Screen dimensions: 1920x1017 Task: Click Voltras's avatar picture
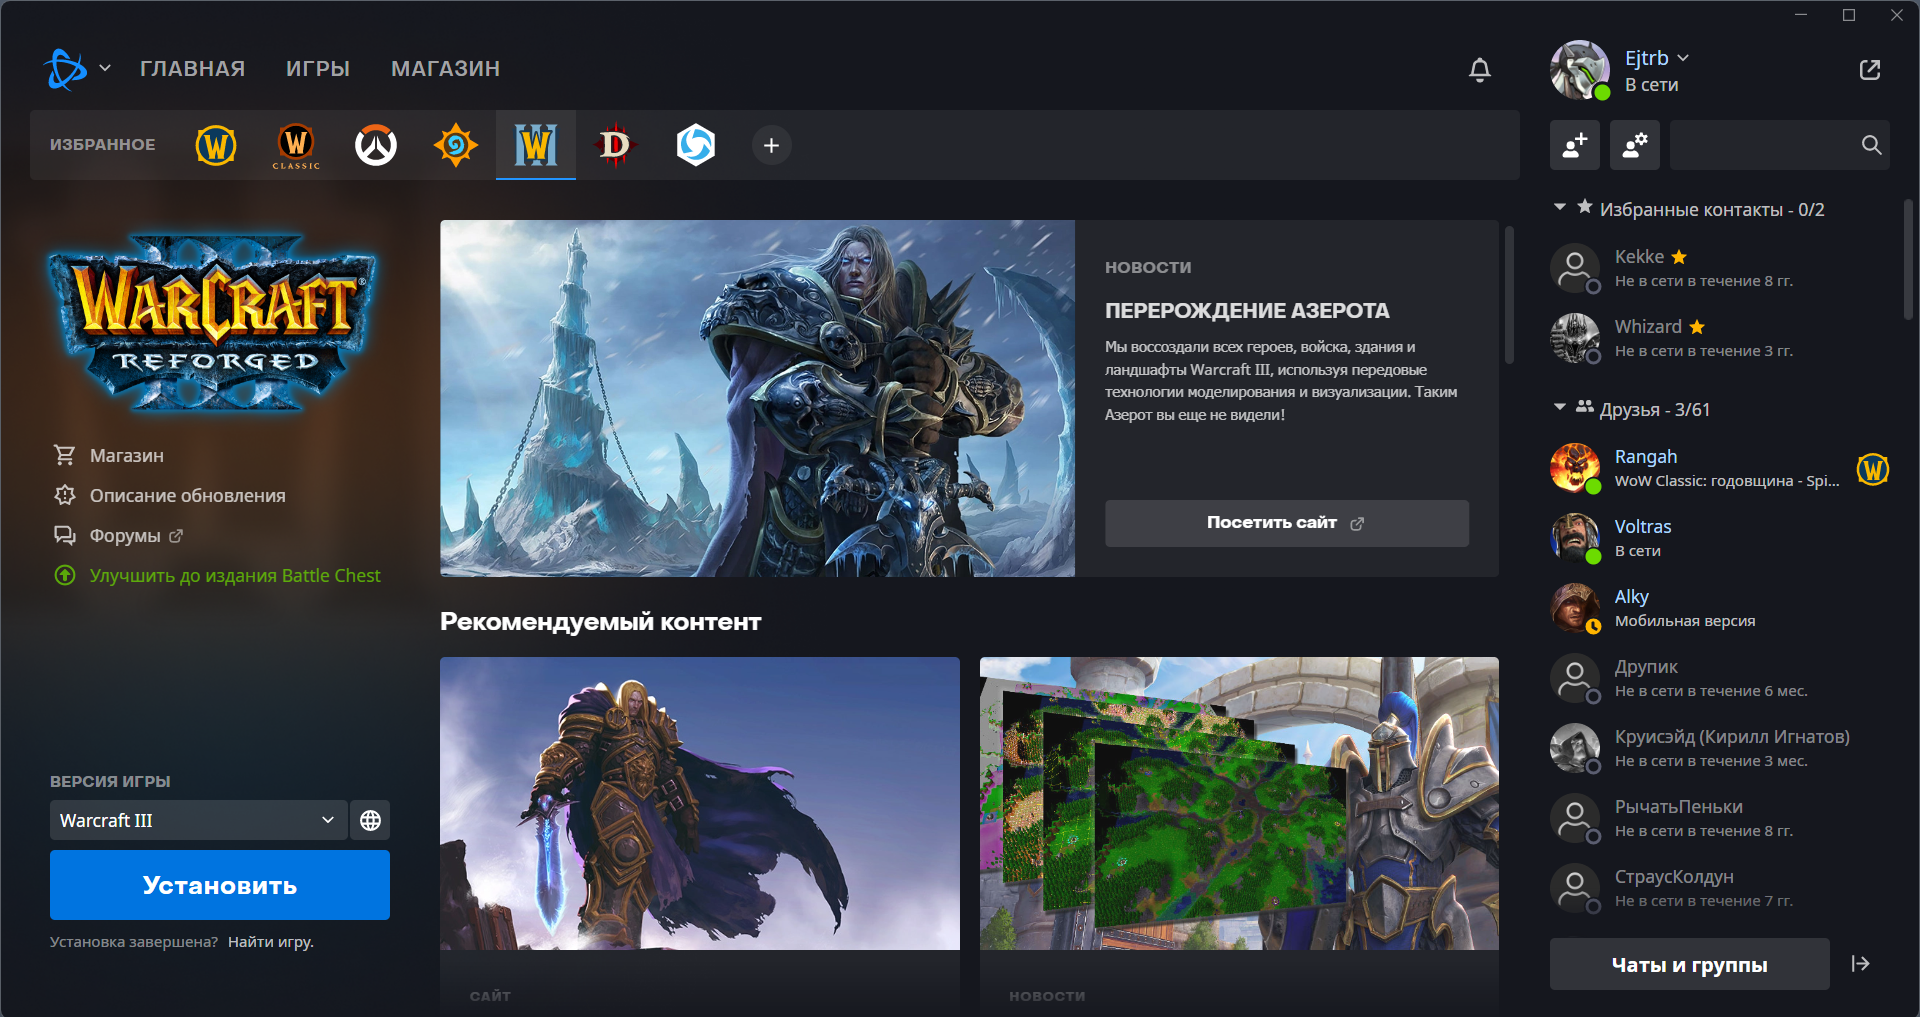click(1575, 538)
